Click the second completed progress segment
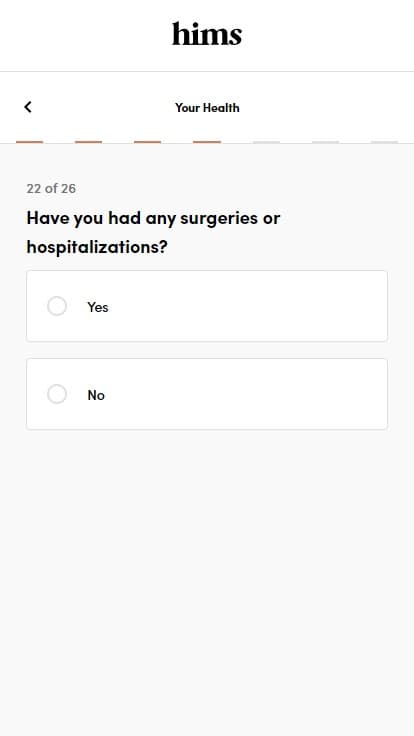This screenshot has height=736, width=414. [x=88, y=142]
